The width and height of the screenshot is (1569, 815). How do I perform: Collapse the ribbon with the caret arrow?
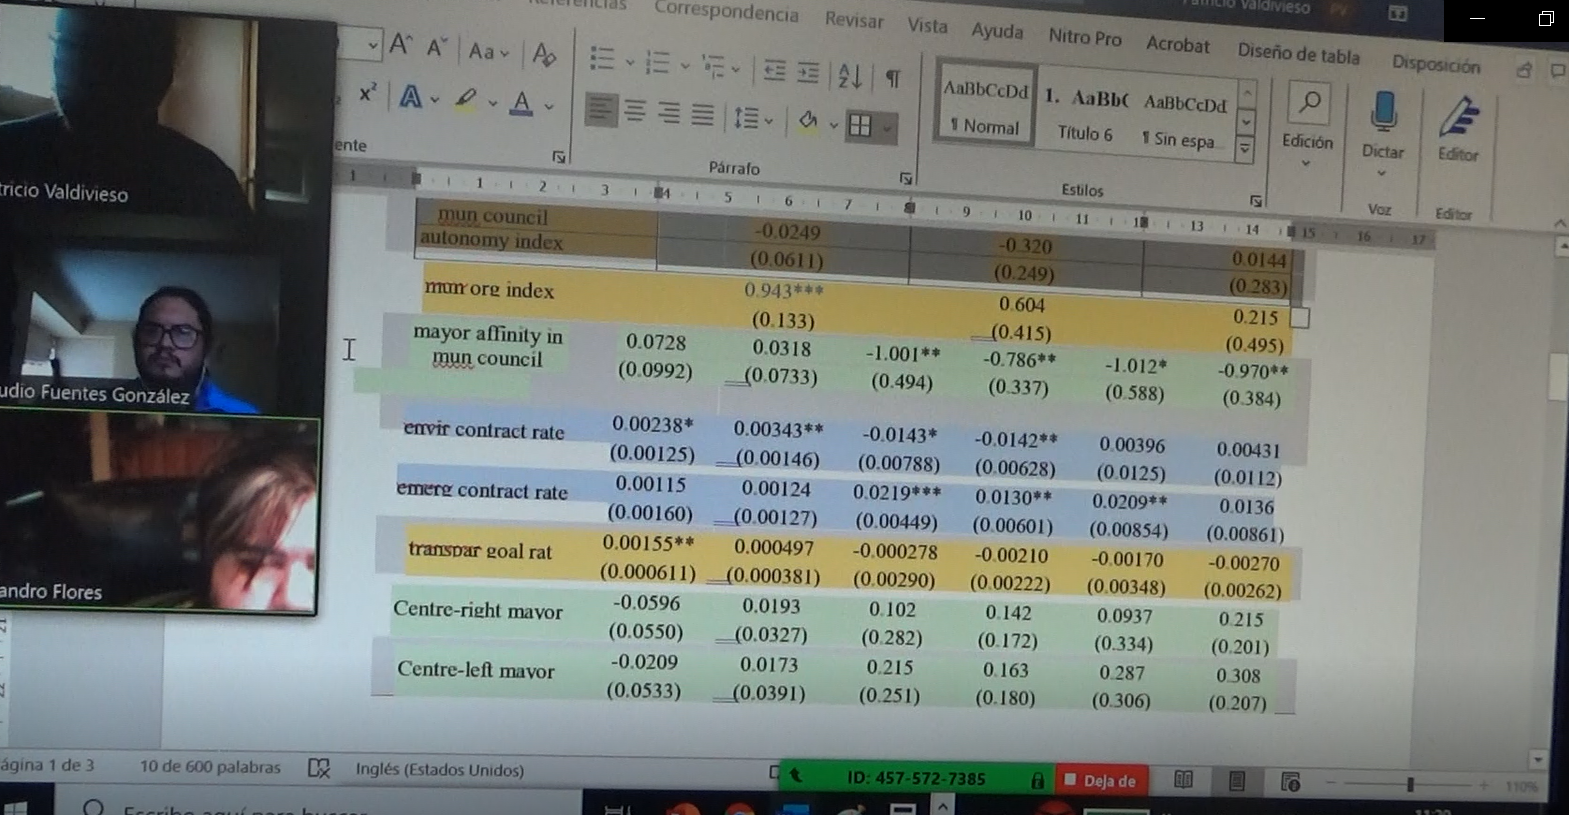click(1560, 222)
